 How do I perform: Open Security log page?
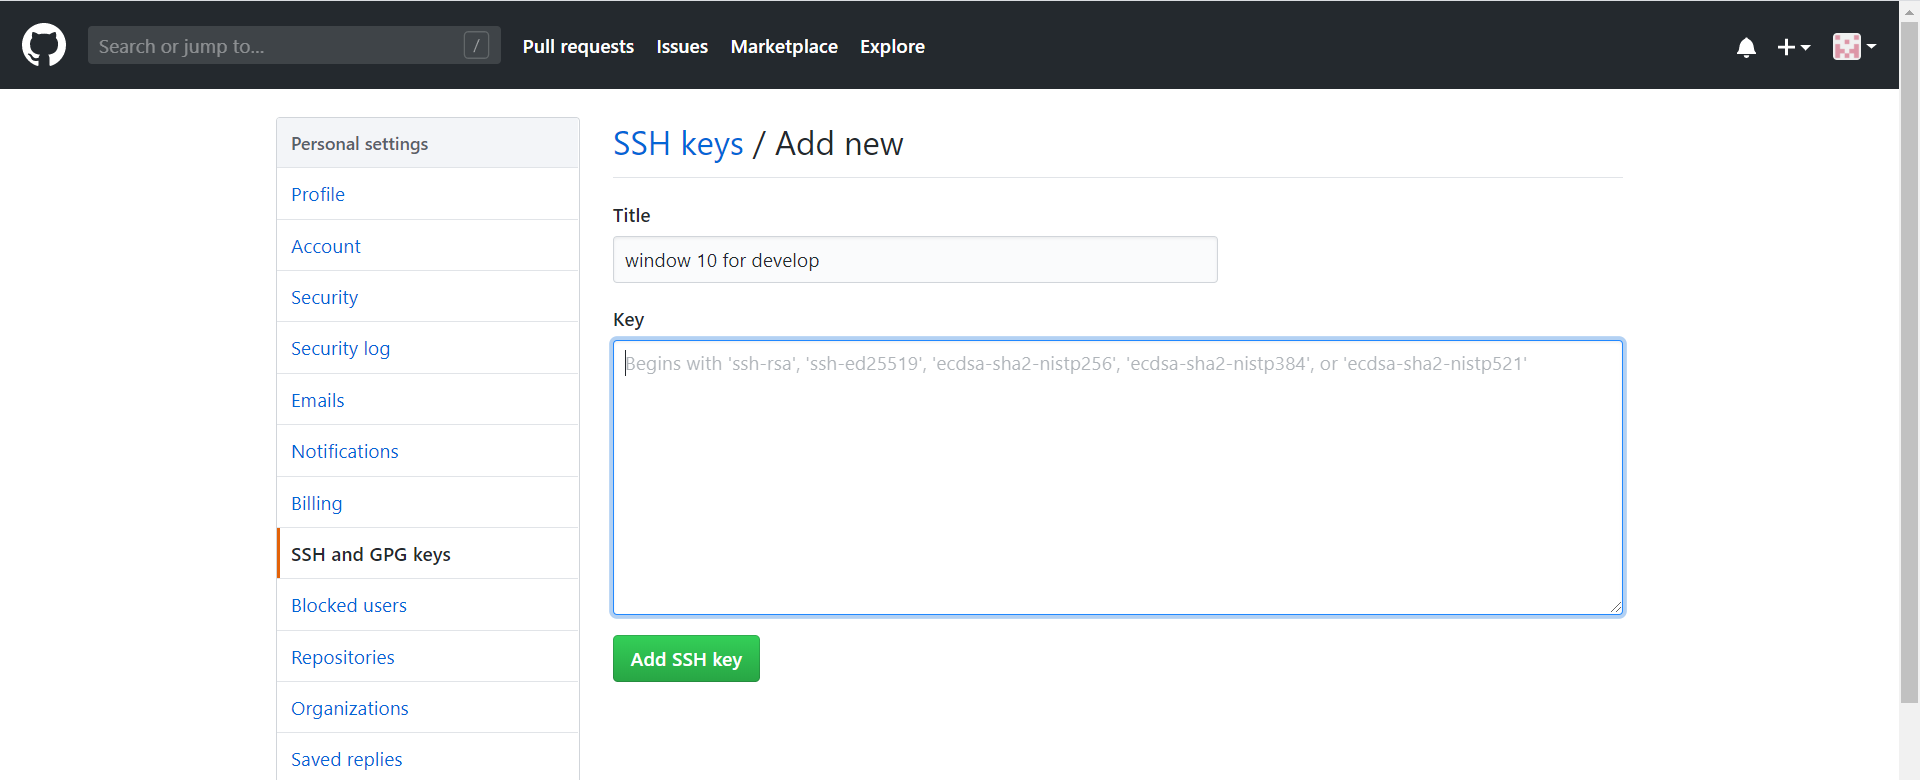[x=428, y=348]
